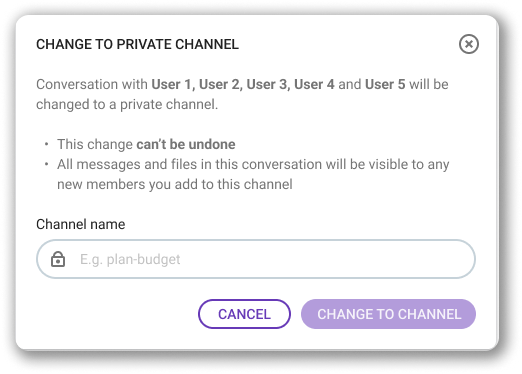
Task: Confirm with Change to Channel button
Action: point(388,314)
